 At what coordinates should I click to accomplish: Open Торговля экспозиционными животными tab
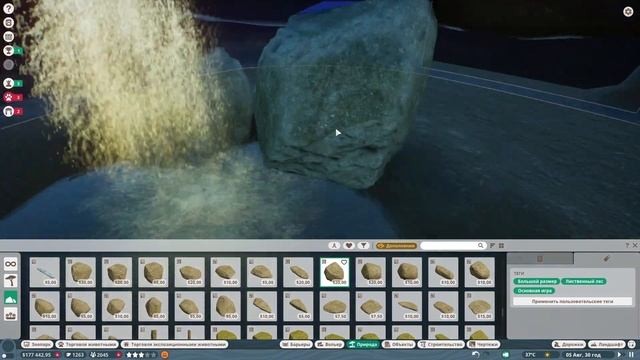[x=175, y=344]
